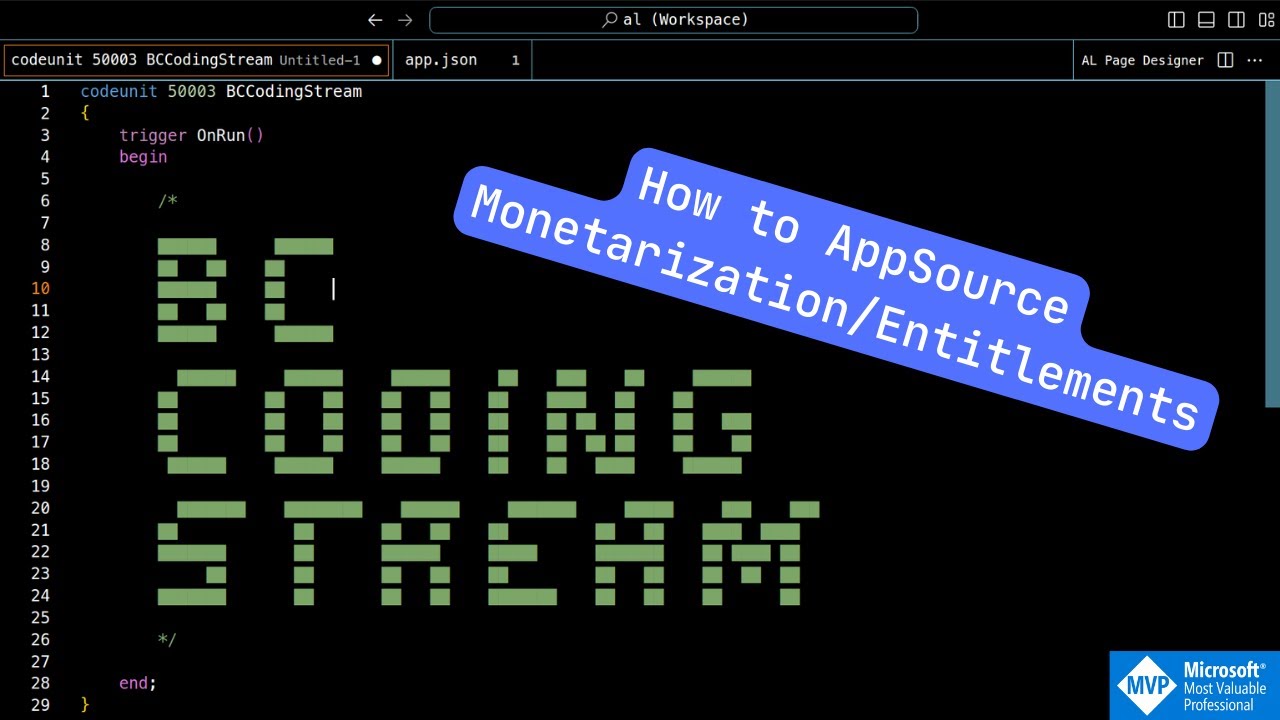Viewport: 1280px width, 720px height.
Task: Click the opening brace on line 2
Action: click(85, 113)
